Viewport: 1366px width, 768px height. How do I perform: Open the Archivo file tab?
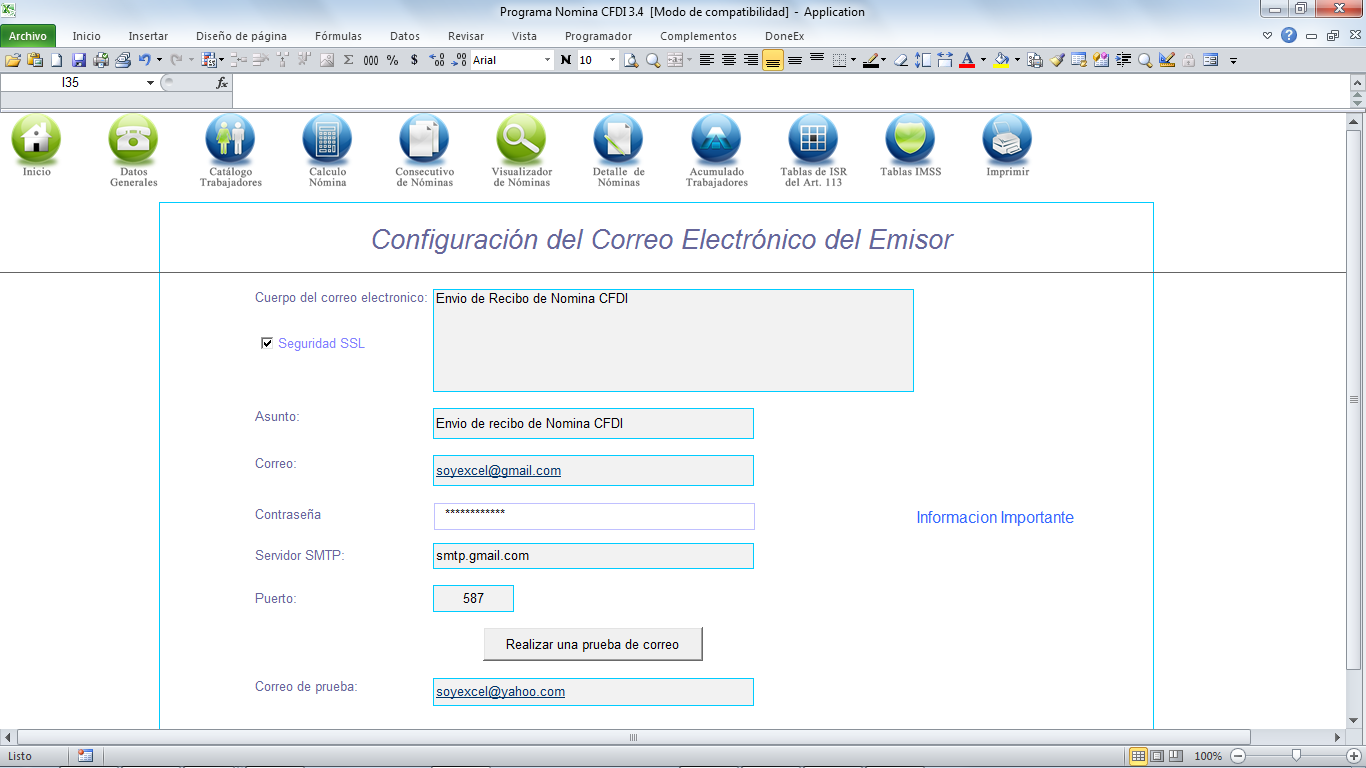click(28, 36)
